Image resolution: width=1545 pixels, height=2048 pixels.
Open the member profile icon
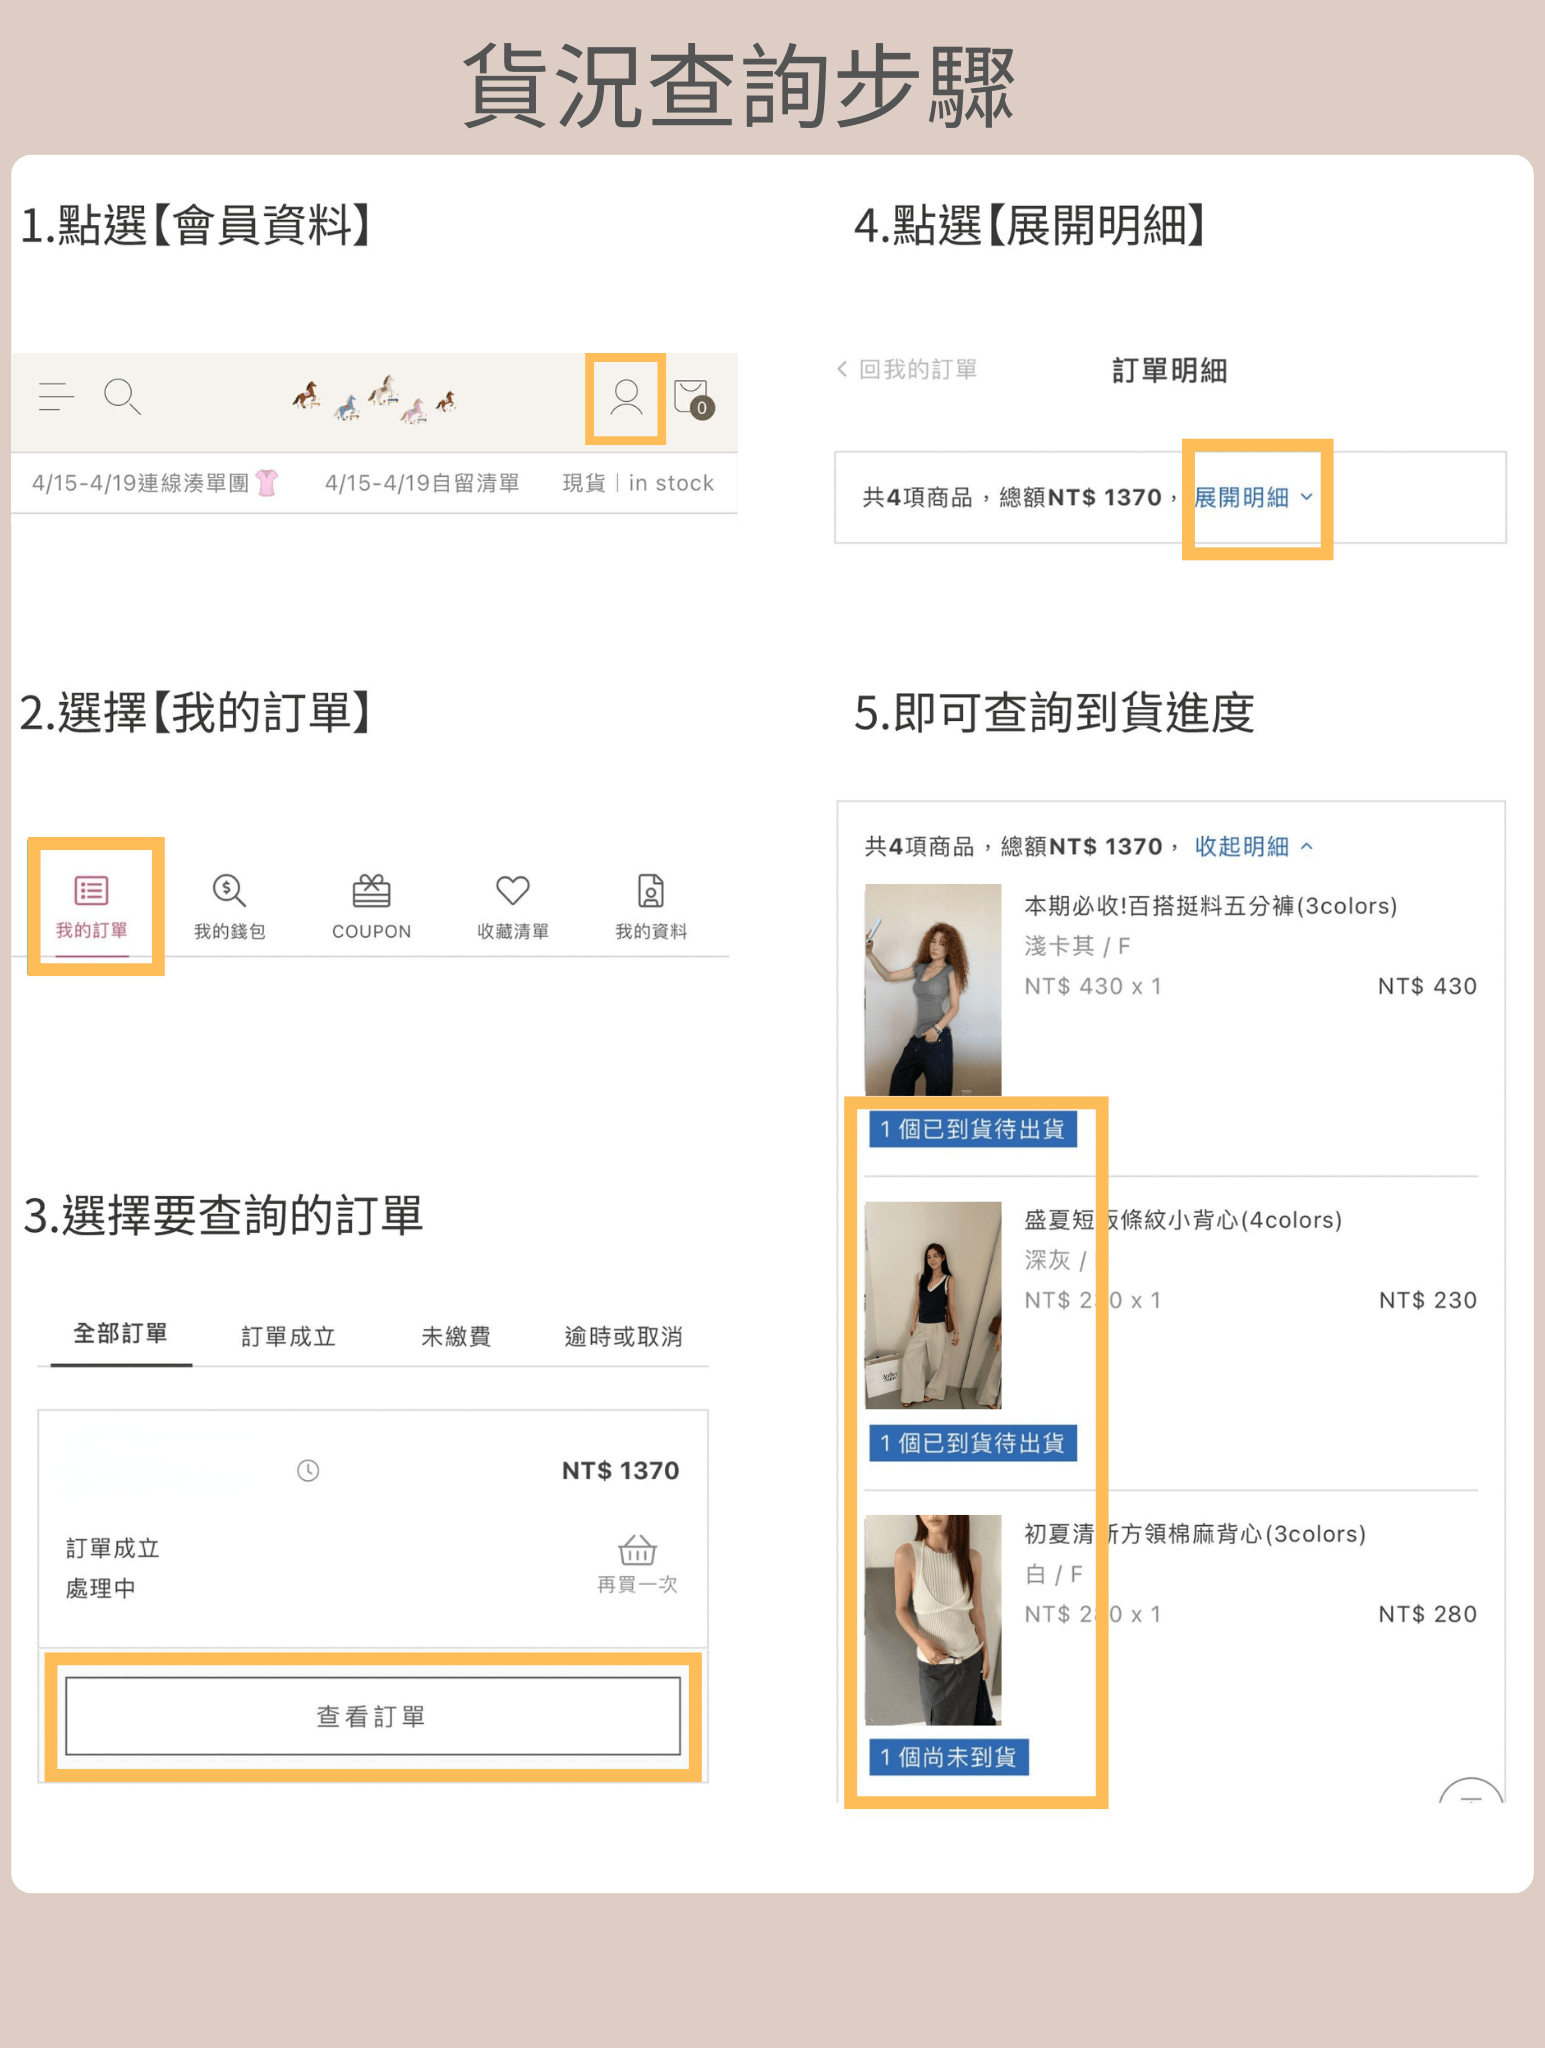626,397
